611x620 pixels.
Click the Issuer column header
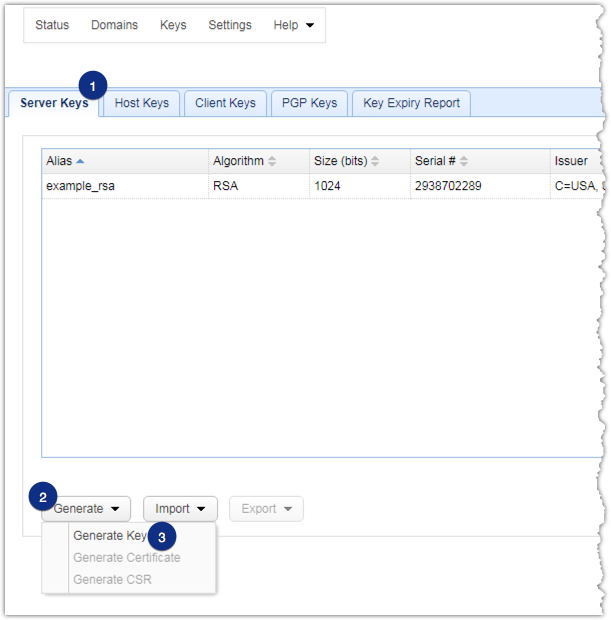[x=570, y=161]
